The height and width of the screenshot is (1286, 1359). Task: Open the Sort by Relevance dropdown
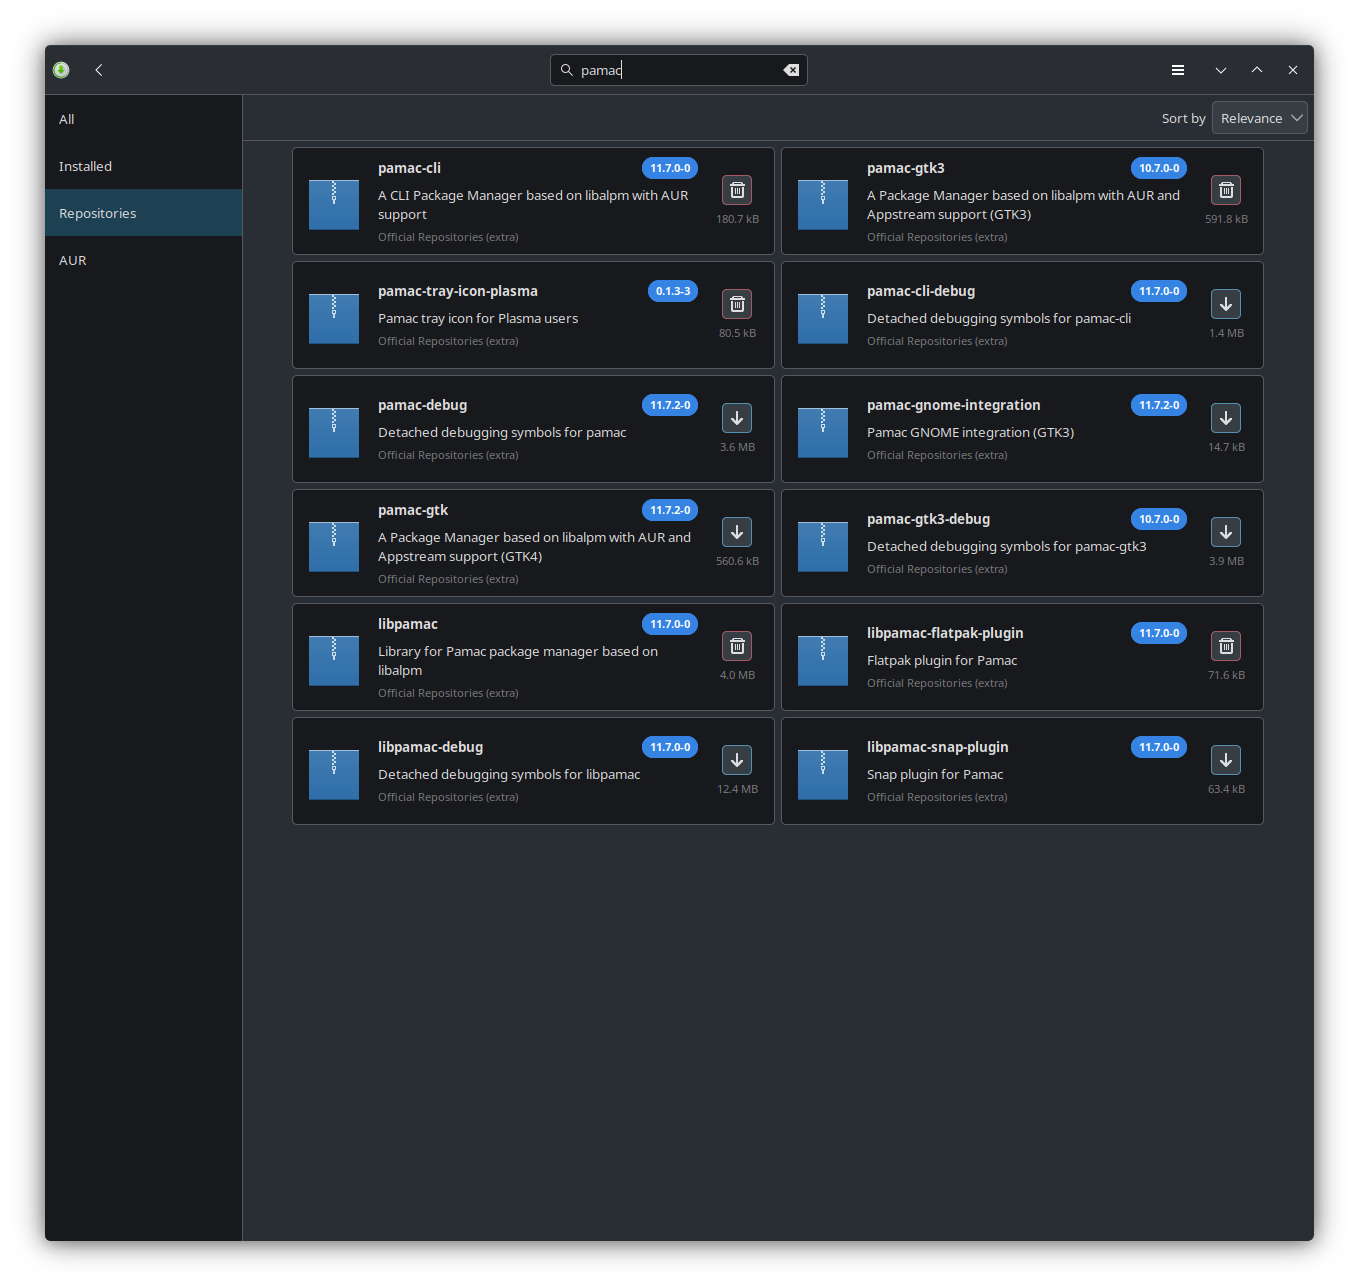tap(1260, 118)
